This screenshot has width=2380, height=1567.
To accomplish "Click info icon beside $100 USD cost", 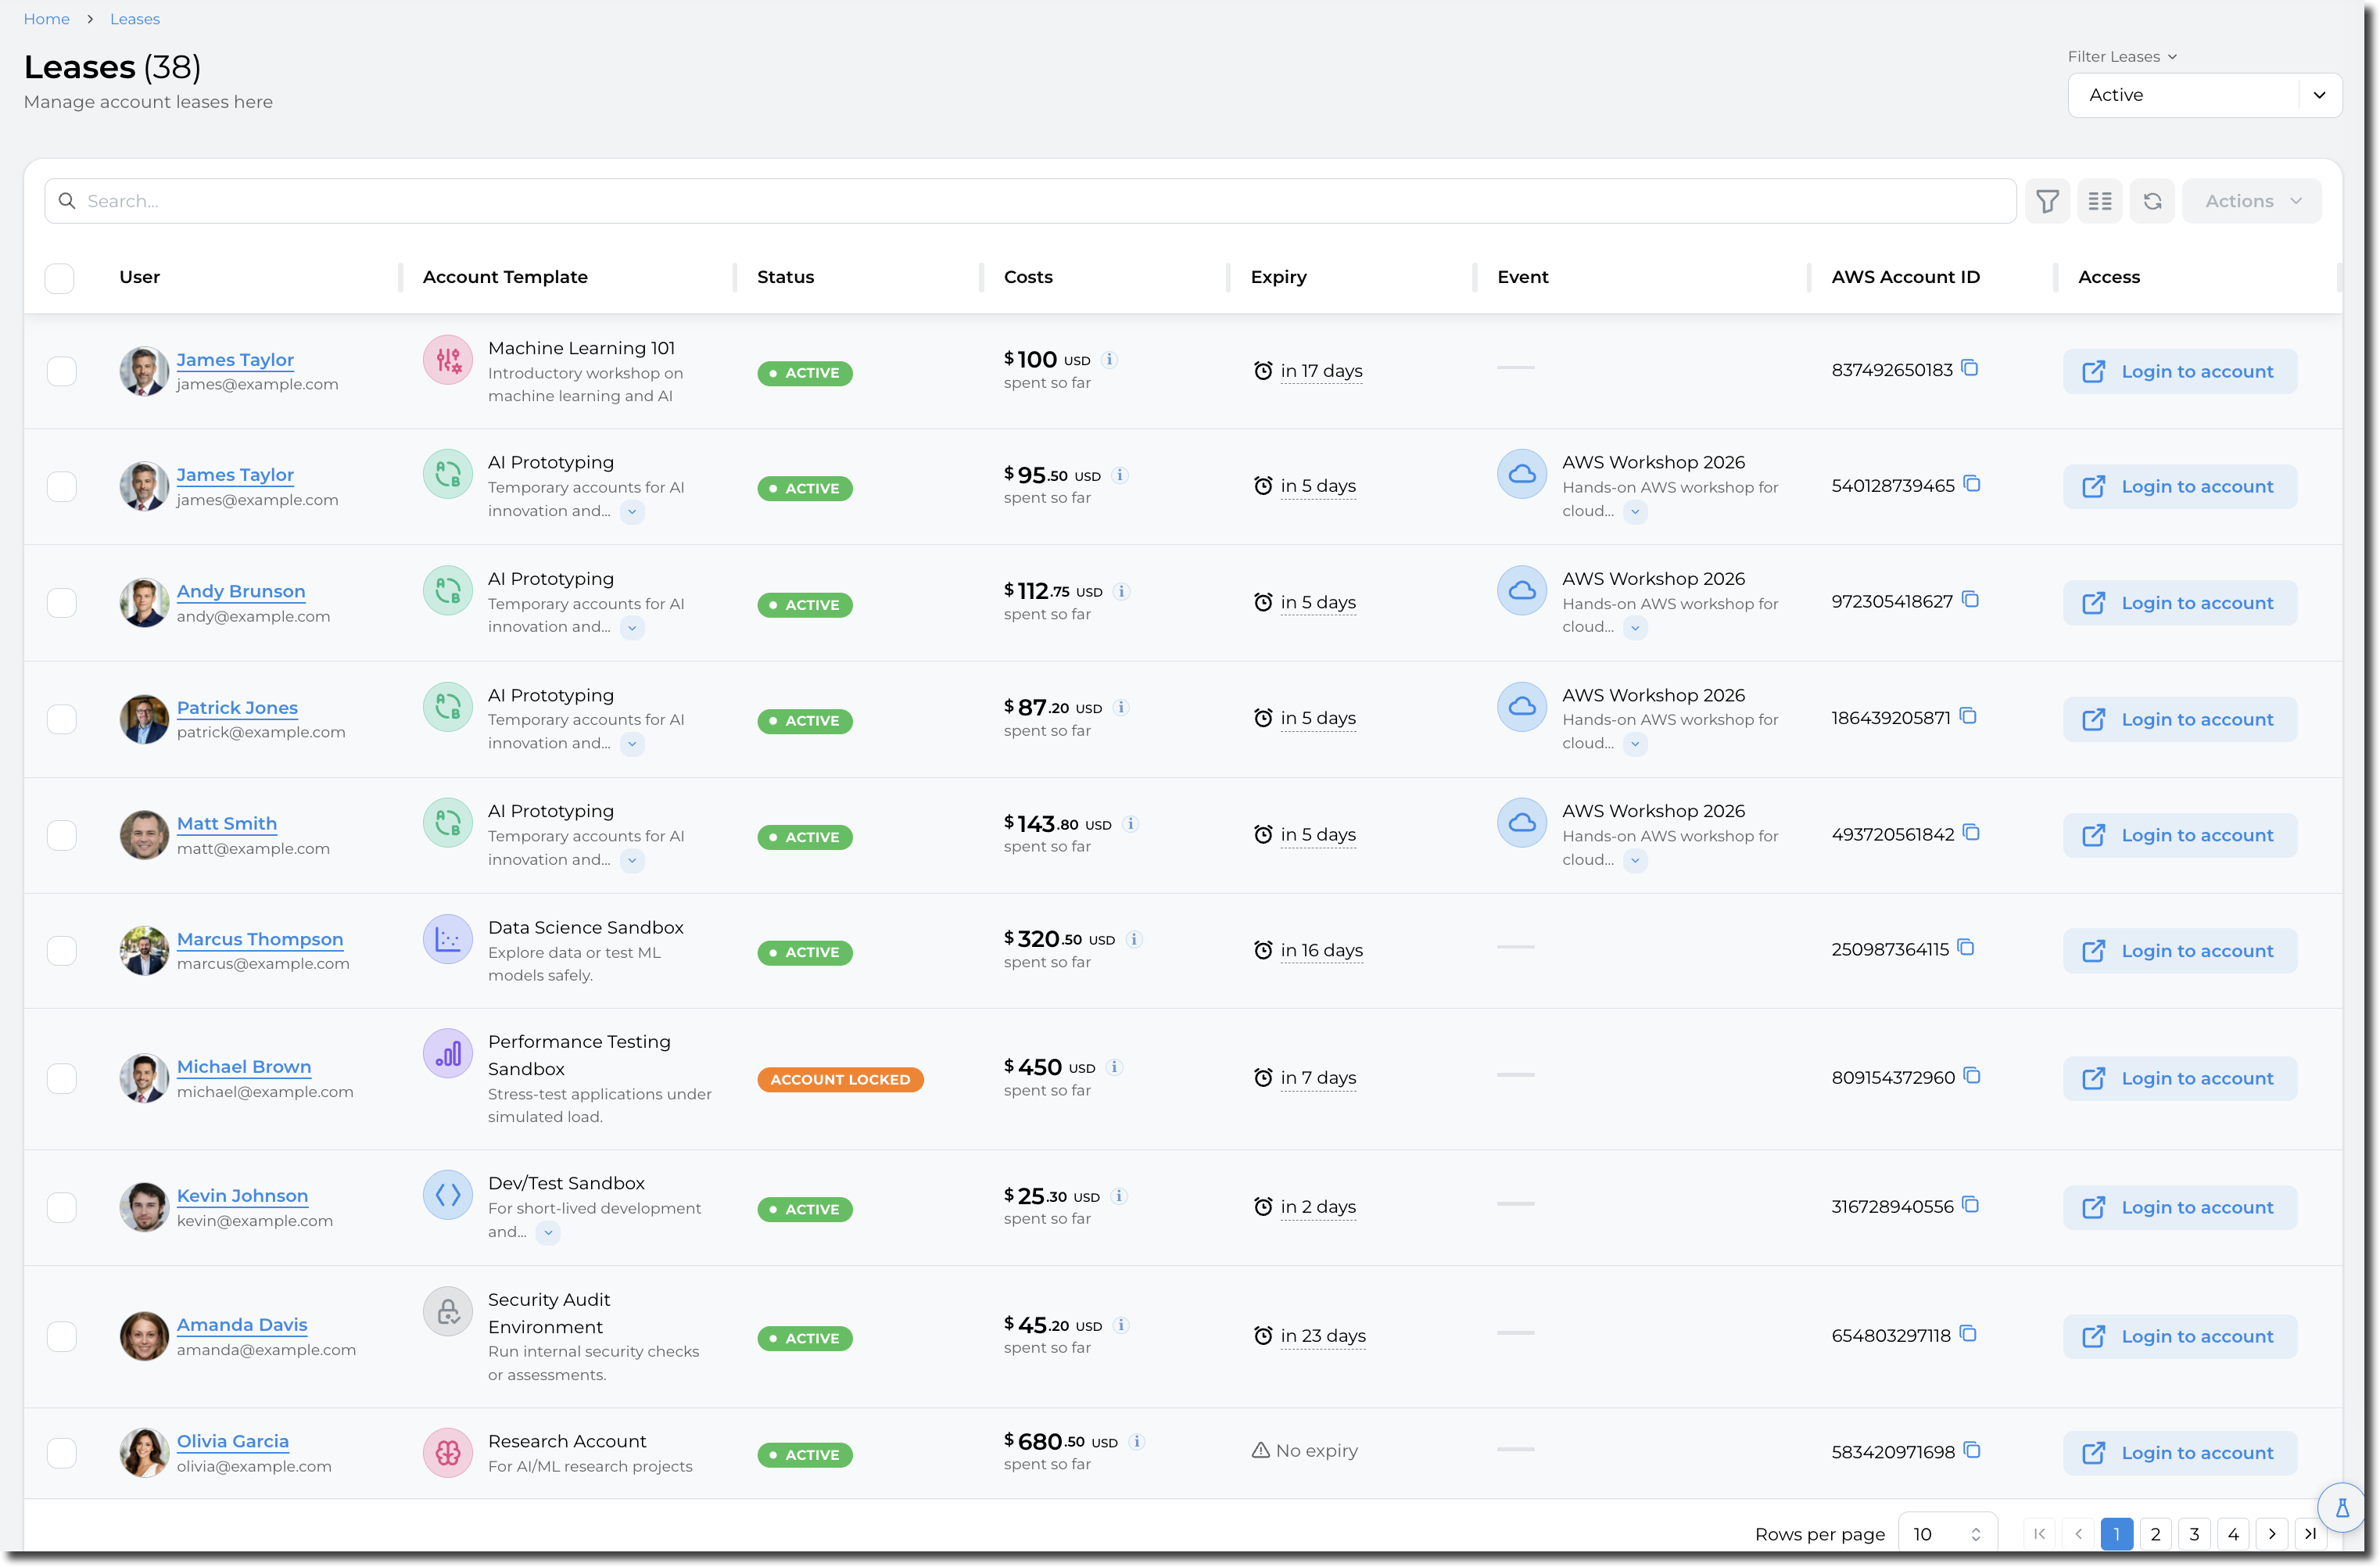I will (1110, 359).
